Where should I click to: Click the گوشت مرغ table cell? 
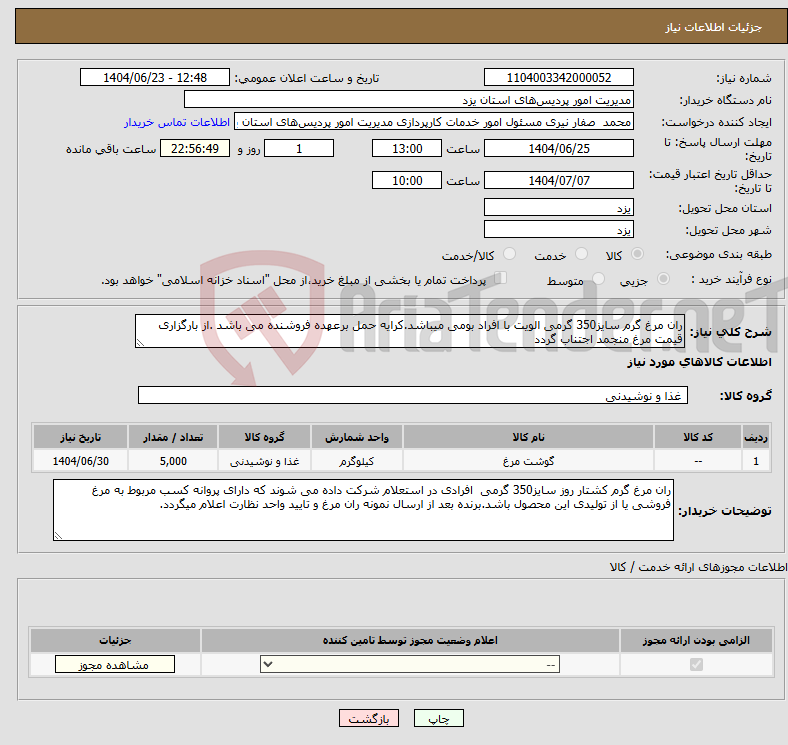coord(528,461)
